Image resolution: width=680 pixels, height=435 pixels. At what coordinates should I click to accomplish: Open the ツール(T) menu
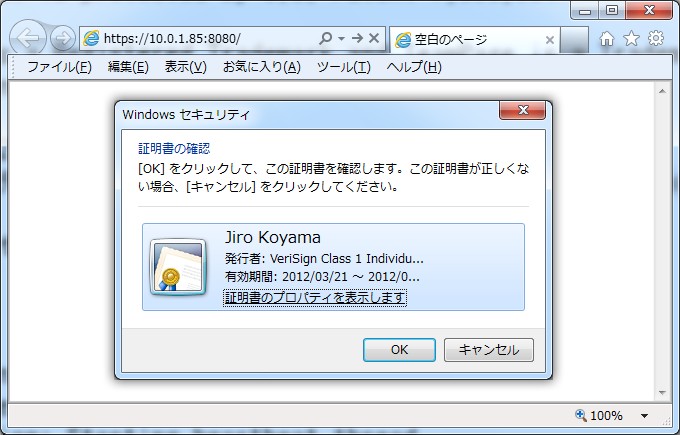click(x=343, y=67)
